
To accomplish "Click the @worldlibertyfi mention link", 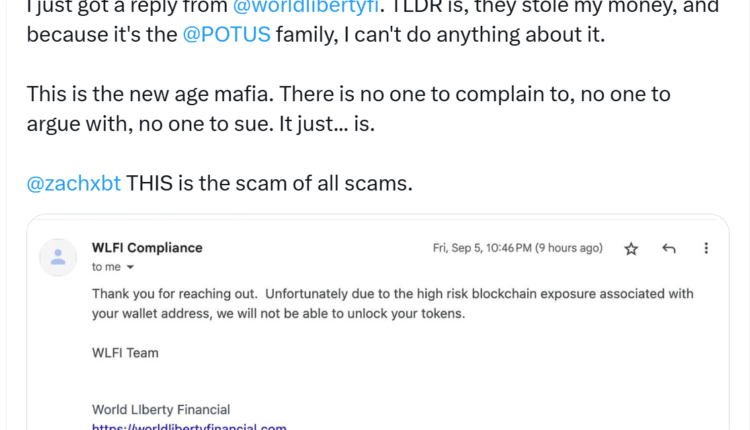I will click(305, 6).
